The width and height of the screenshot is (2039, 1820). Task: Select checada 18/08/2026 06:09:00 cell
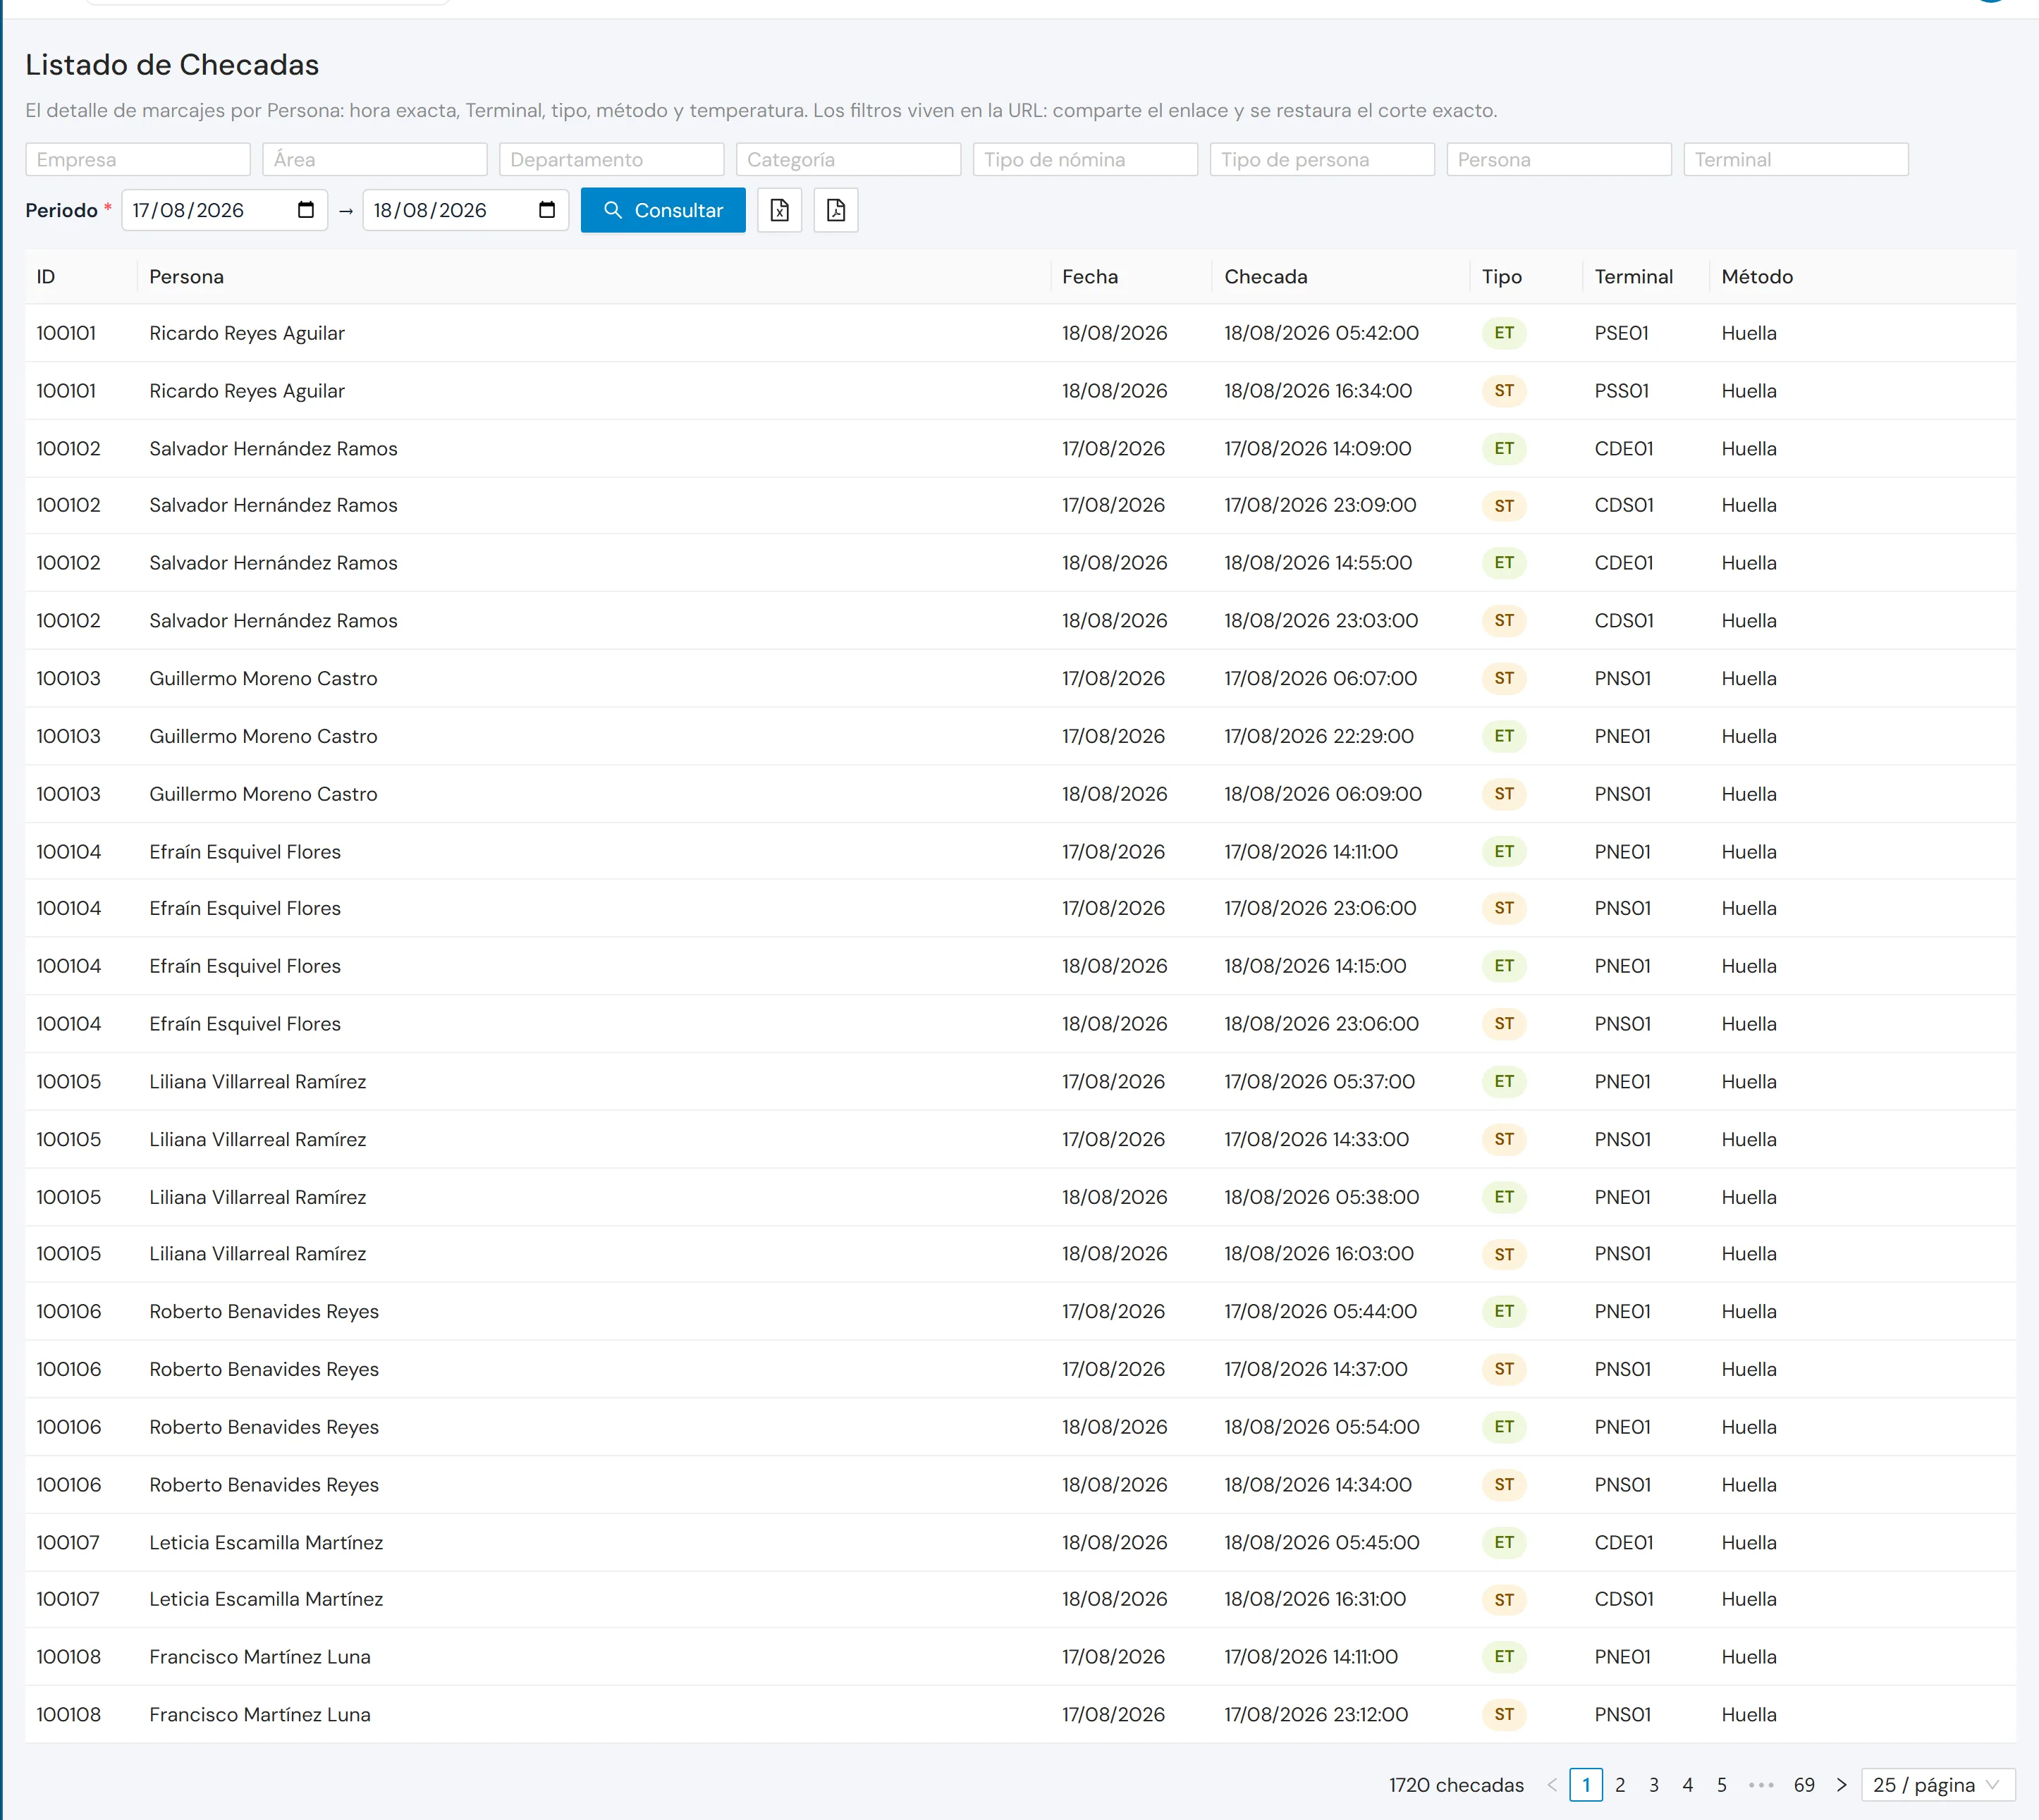(1323, 794)
